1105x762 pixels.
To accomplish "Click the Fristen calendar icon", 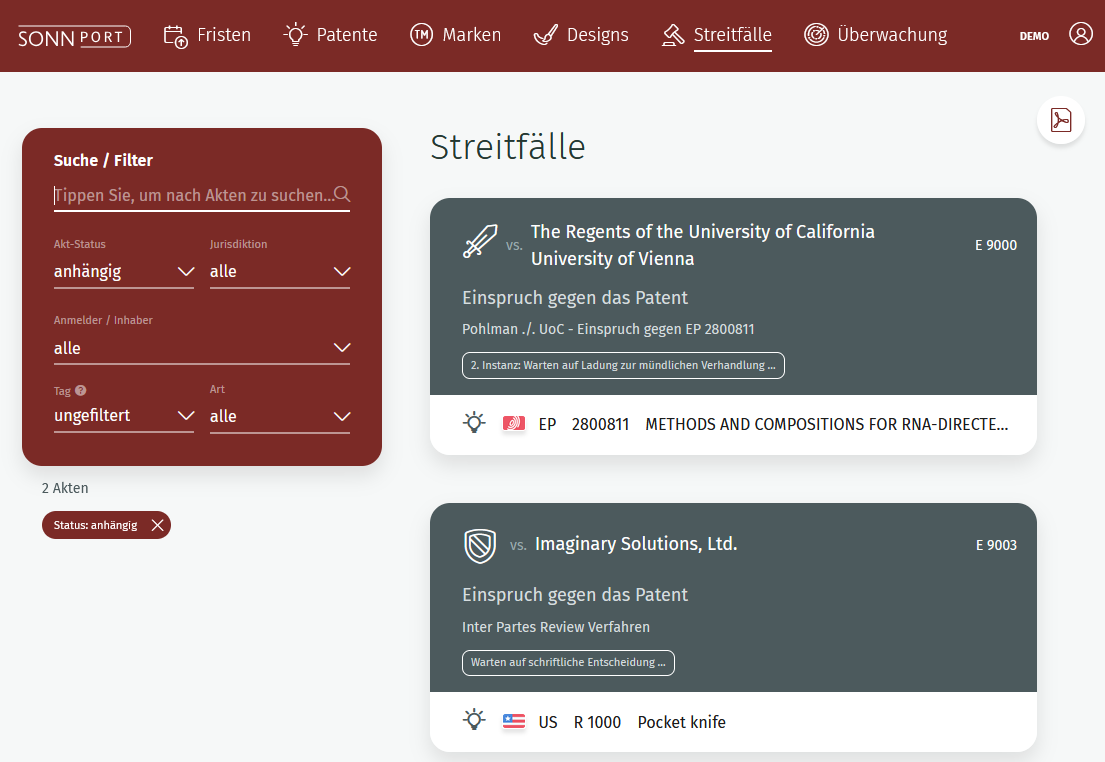I will pos(175,36).
